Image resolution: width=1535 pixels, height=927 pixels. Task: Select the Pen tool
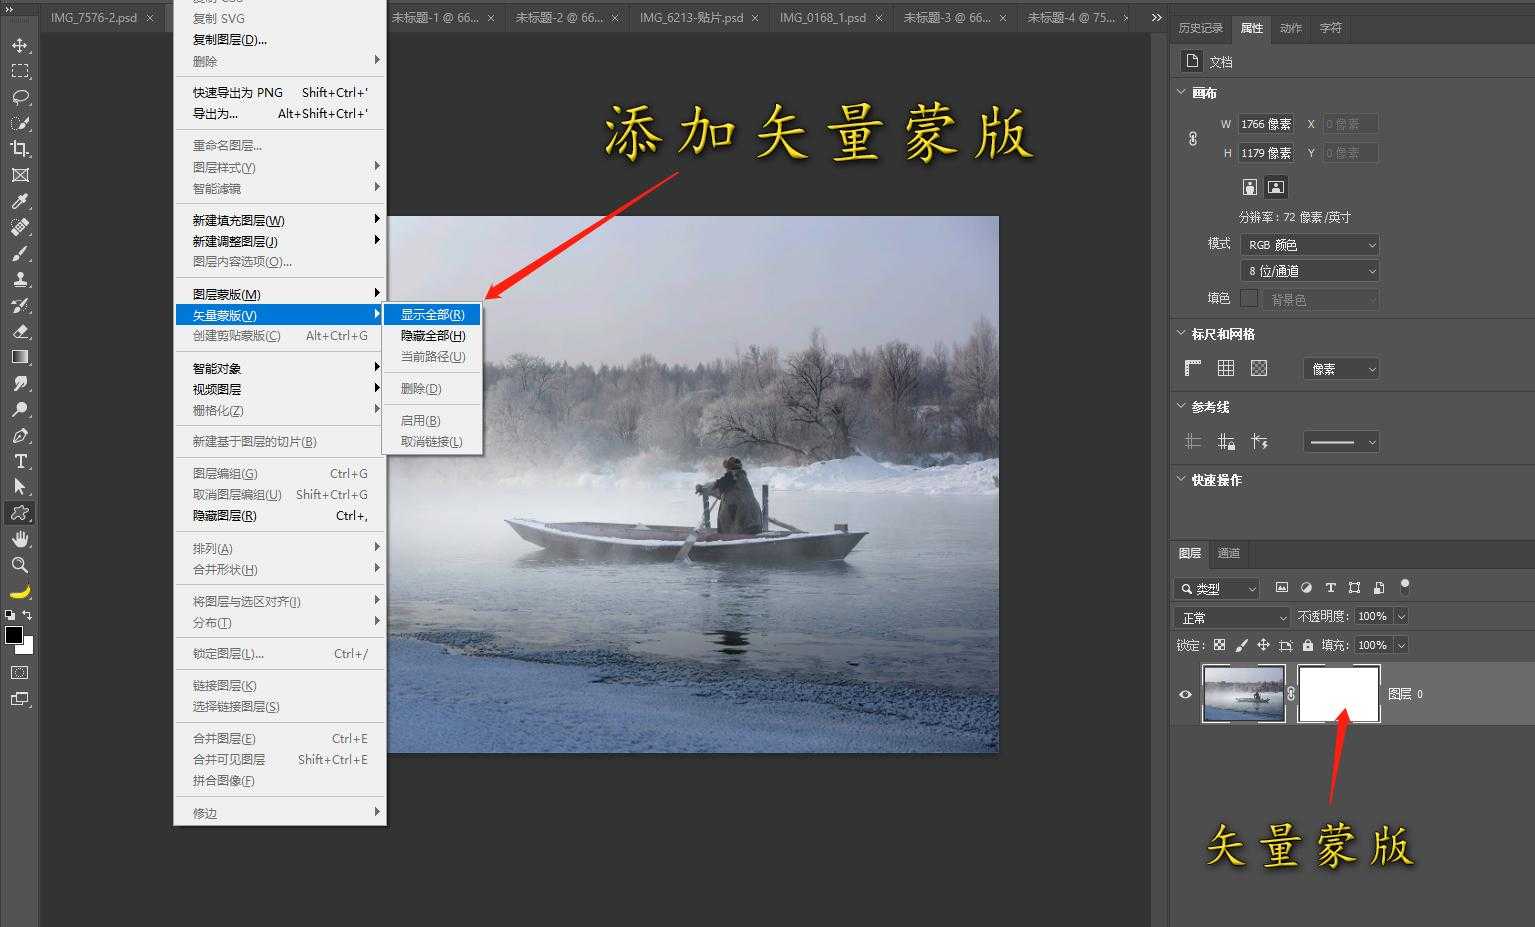pos(20,435)
